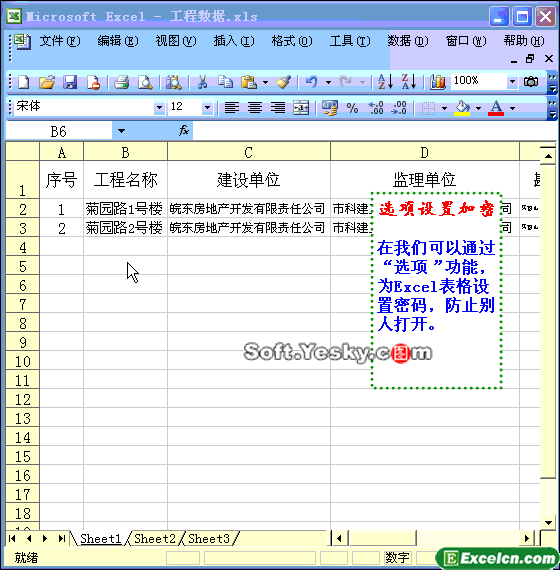The height and width of the screenshot is (570, 560).
Task: Apply yellow fill color
Action: 462,108
